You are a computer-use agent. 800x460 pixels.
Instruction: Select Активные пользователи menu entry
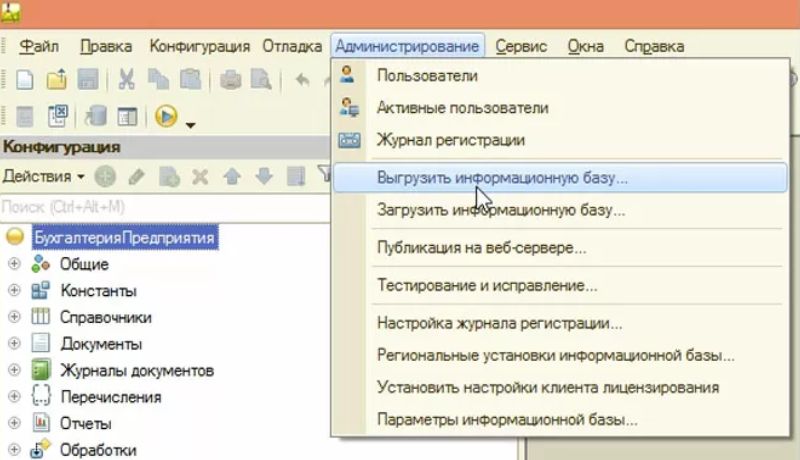pyautogui.click(x=560, y=108)
